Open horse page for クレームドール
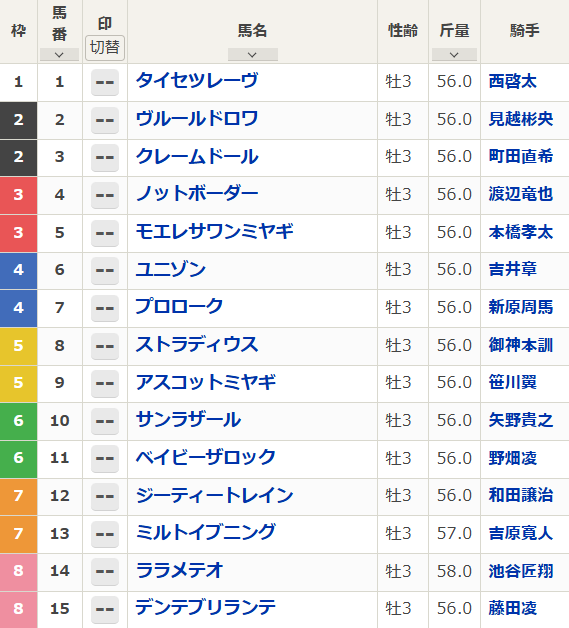This screenshot has width=569, height=628. (x=197, y=157)
